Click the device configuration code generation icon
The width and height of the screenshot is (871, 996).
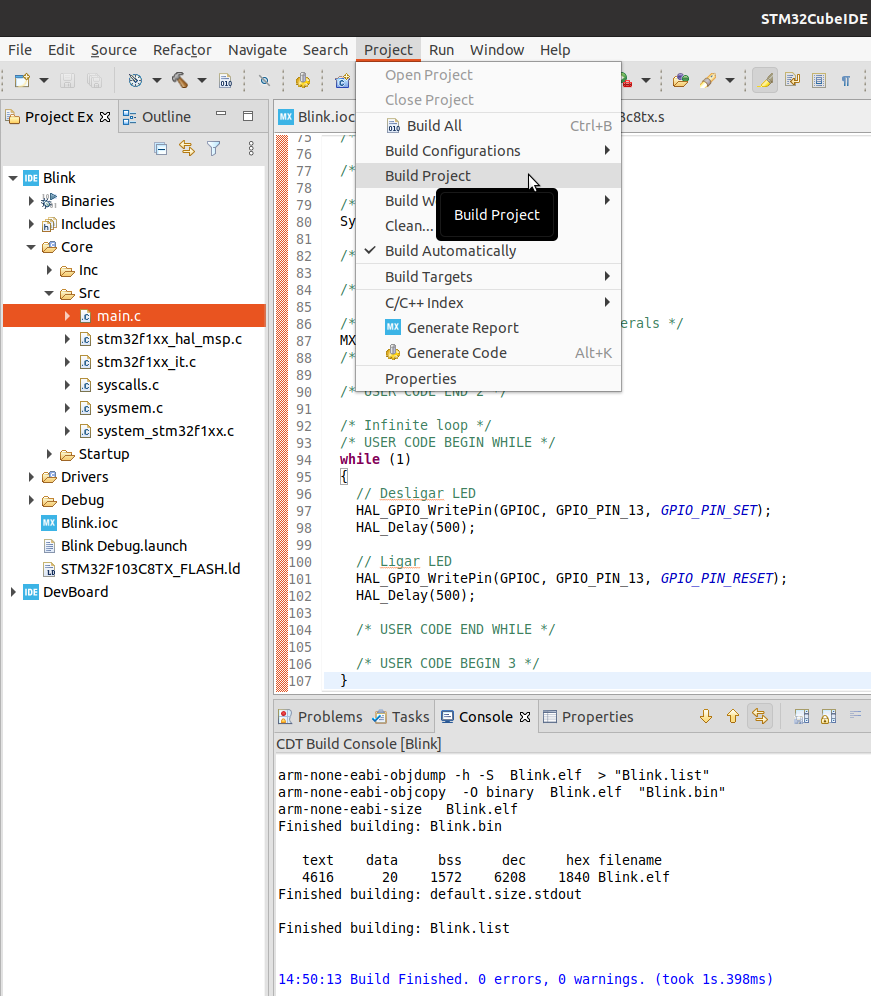[303, 81]
